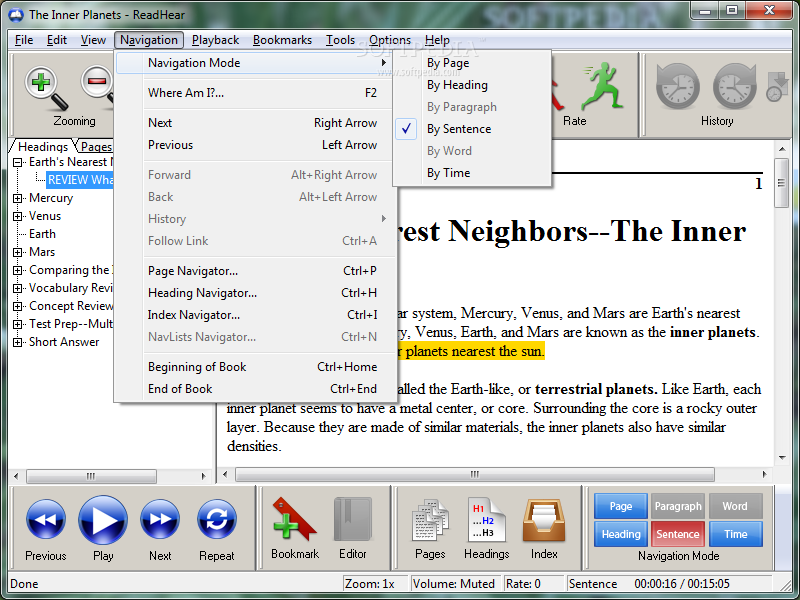Viewport: 800px width, 600px height.
Task: Click the small history list icon at the toolbar edge
Action: [777, 87]
